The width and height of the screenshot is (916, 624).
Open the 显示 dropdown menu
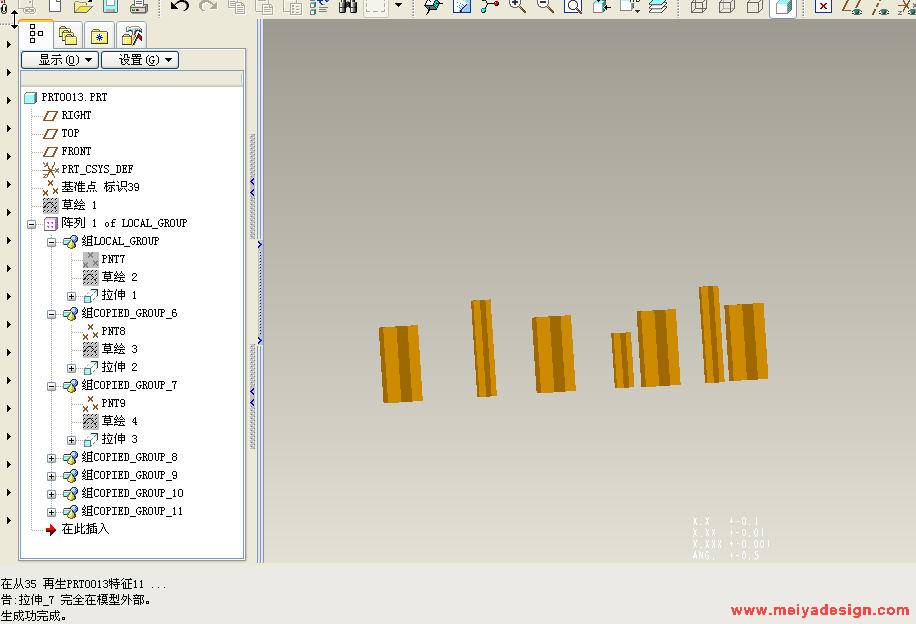point(59,60)
